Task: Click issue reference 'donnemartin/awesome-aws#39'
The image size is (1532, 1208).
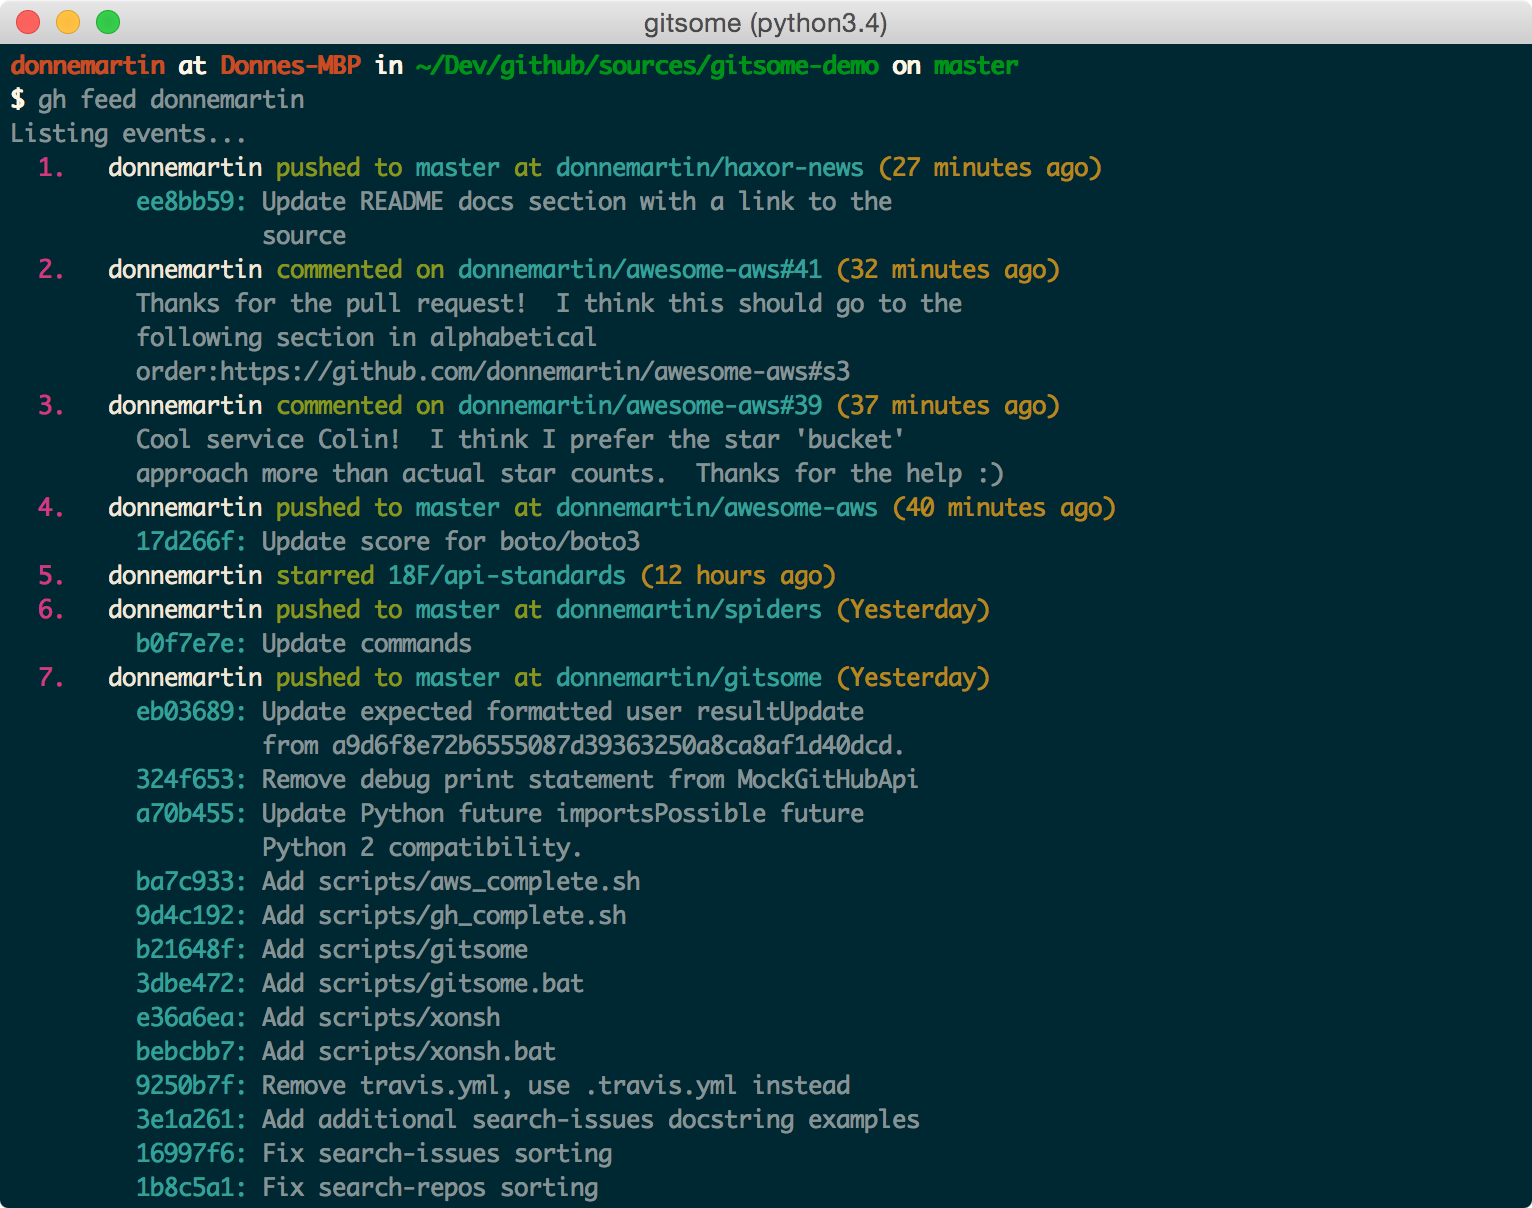Action: click(x=640, y=406)
